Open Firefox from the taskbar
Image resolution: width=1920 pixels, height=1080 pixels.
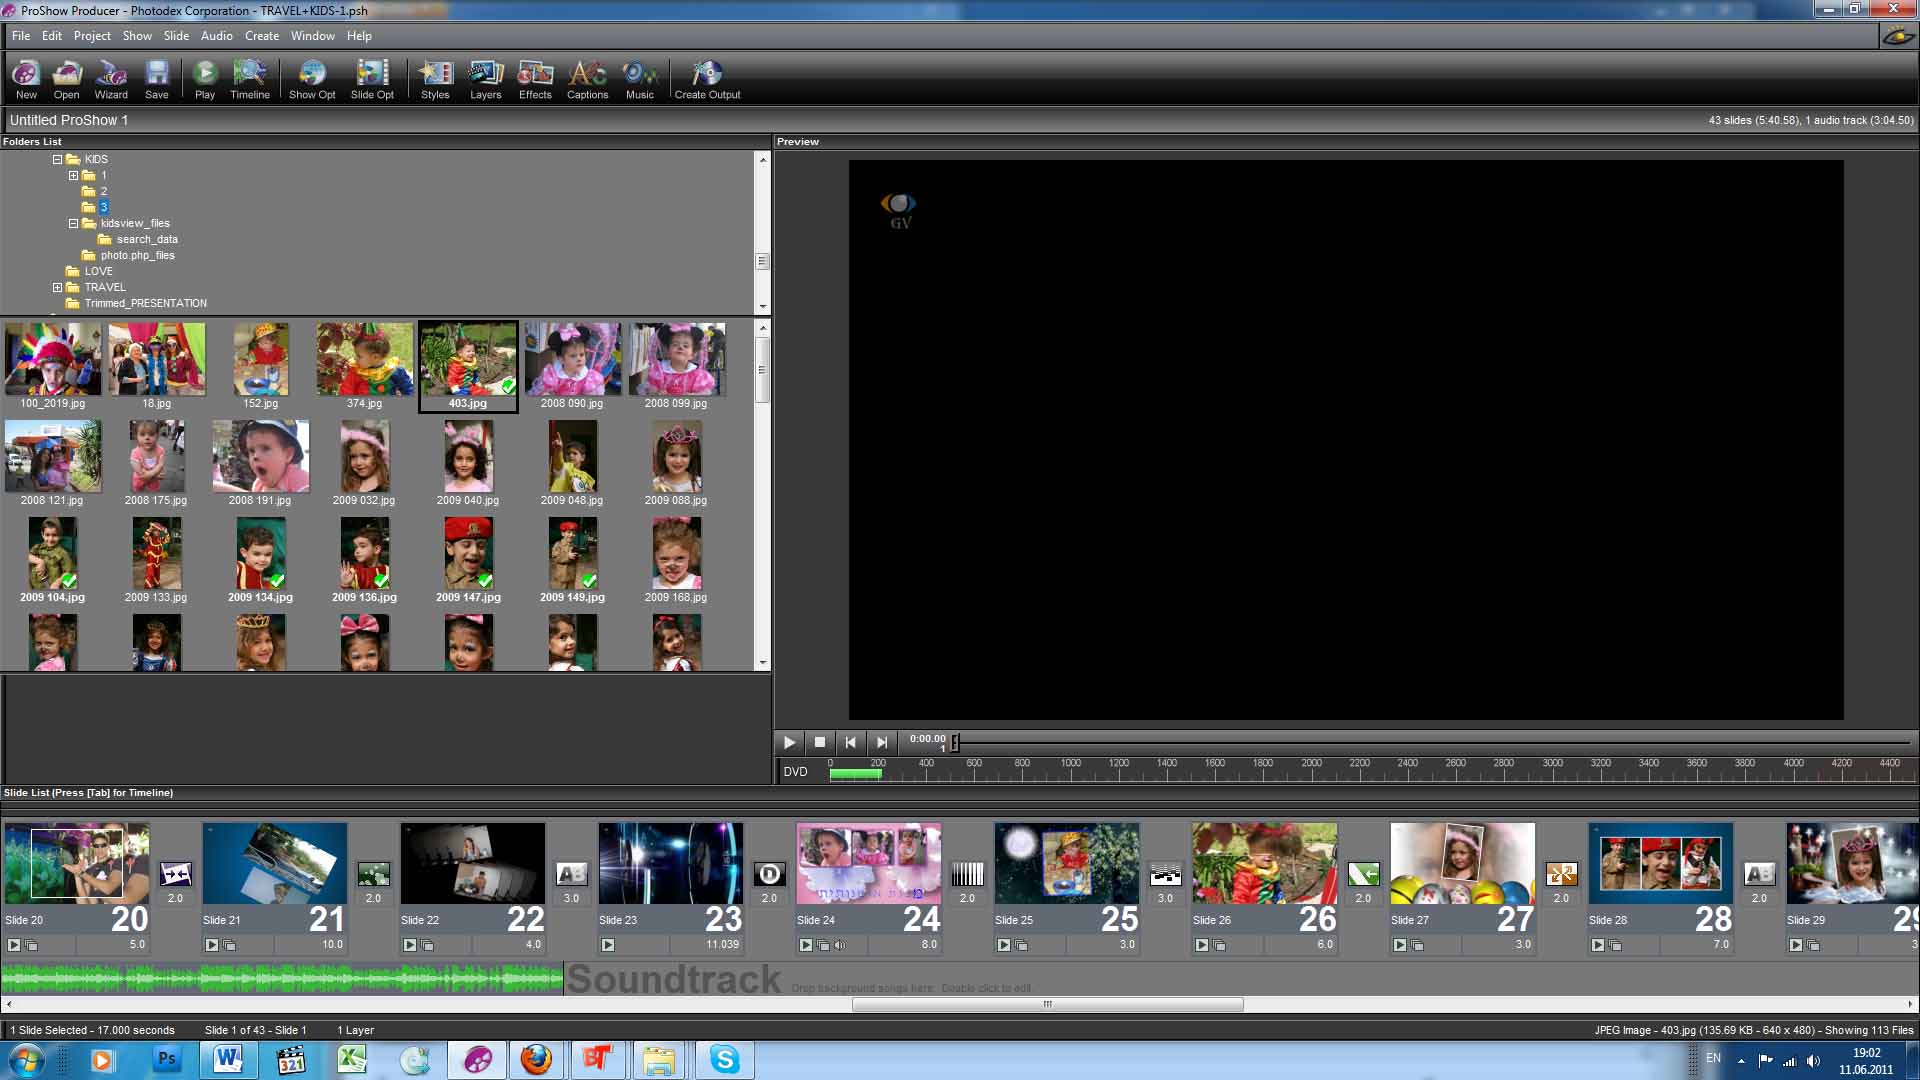536,1060
